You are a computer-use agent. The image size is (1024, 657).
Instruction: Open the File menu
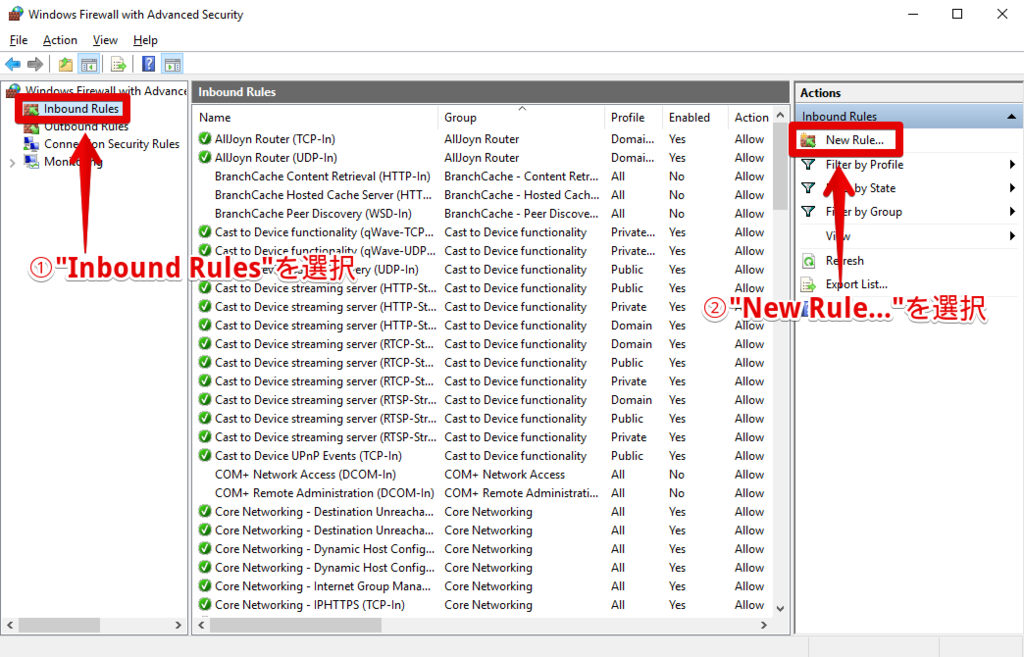point(18,40)
